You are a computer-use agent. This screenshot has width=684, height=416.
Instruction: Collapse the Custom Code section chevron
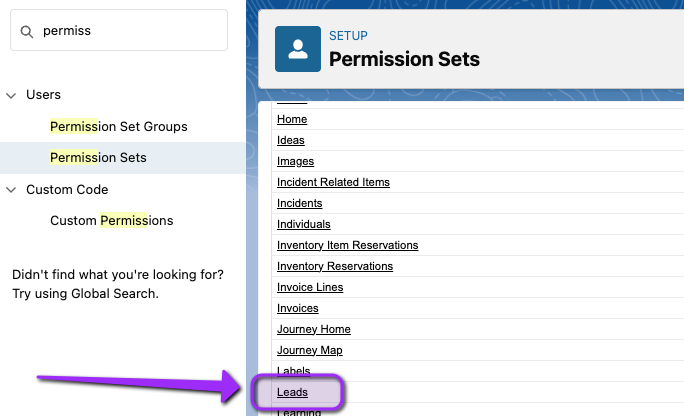(11, 190)
